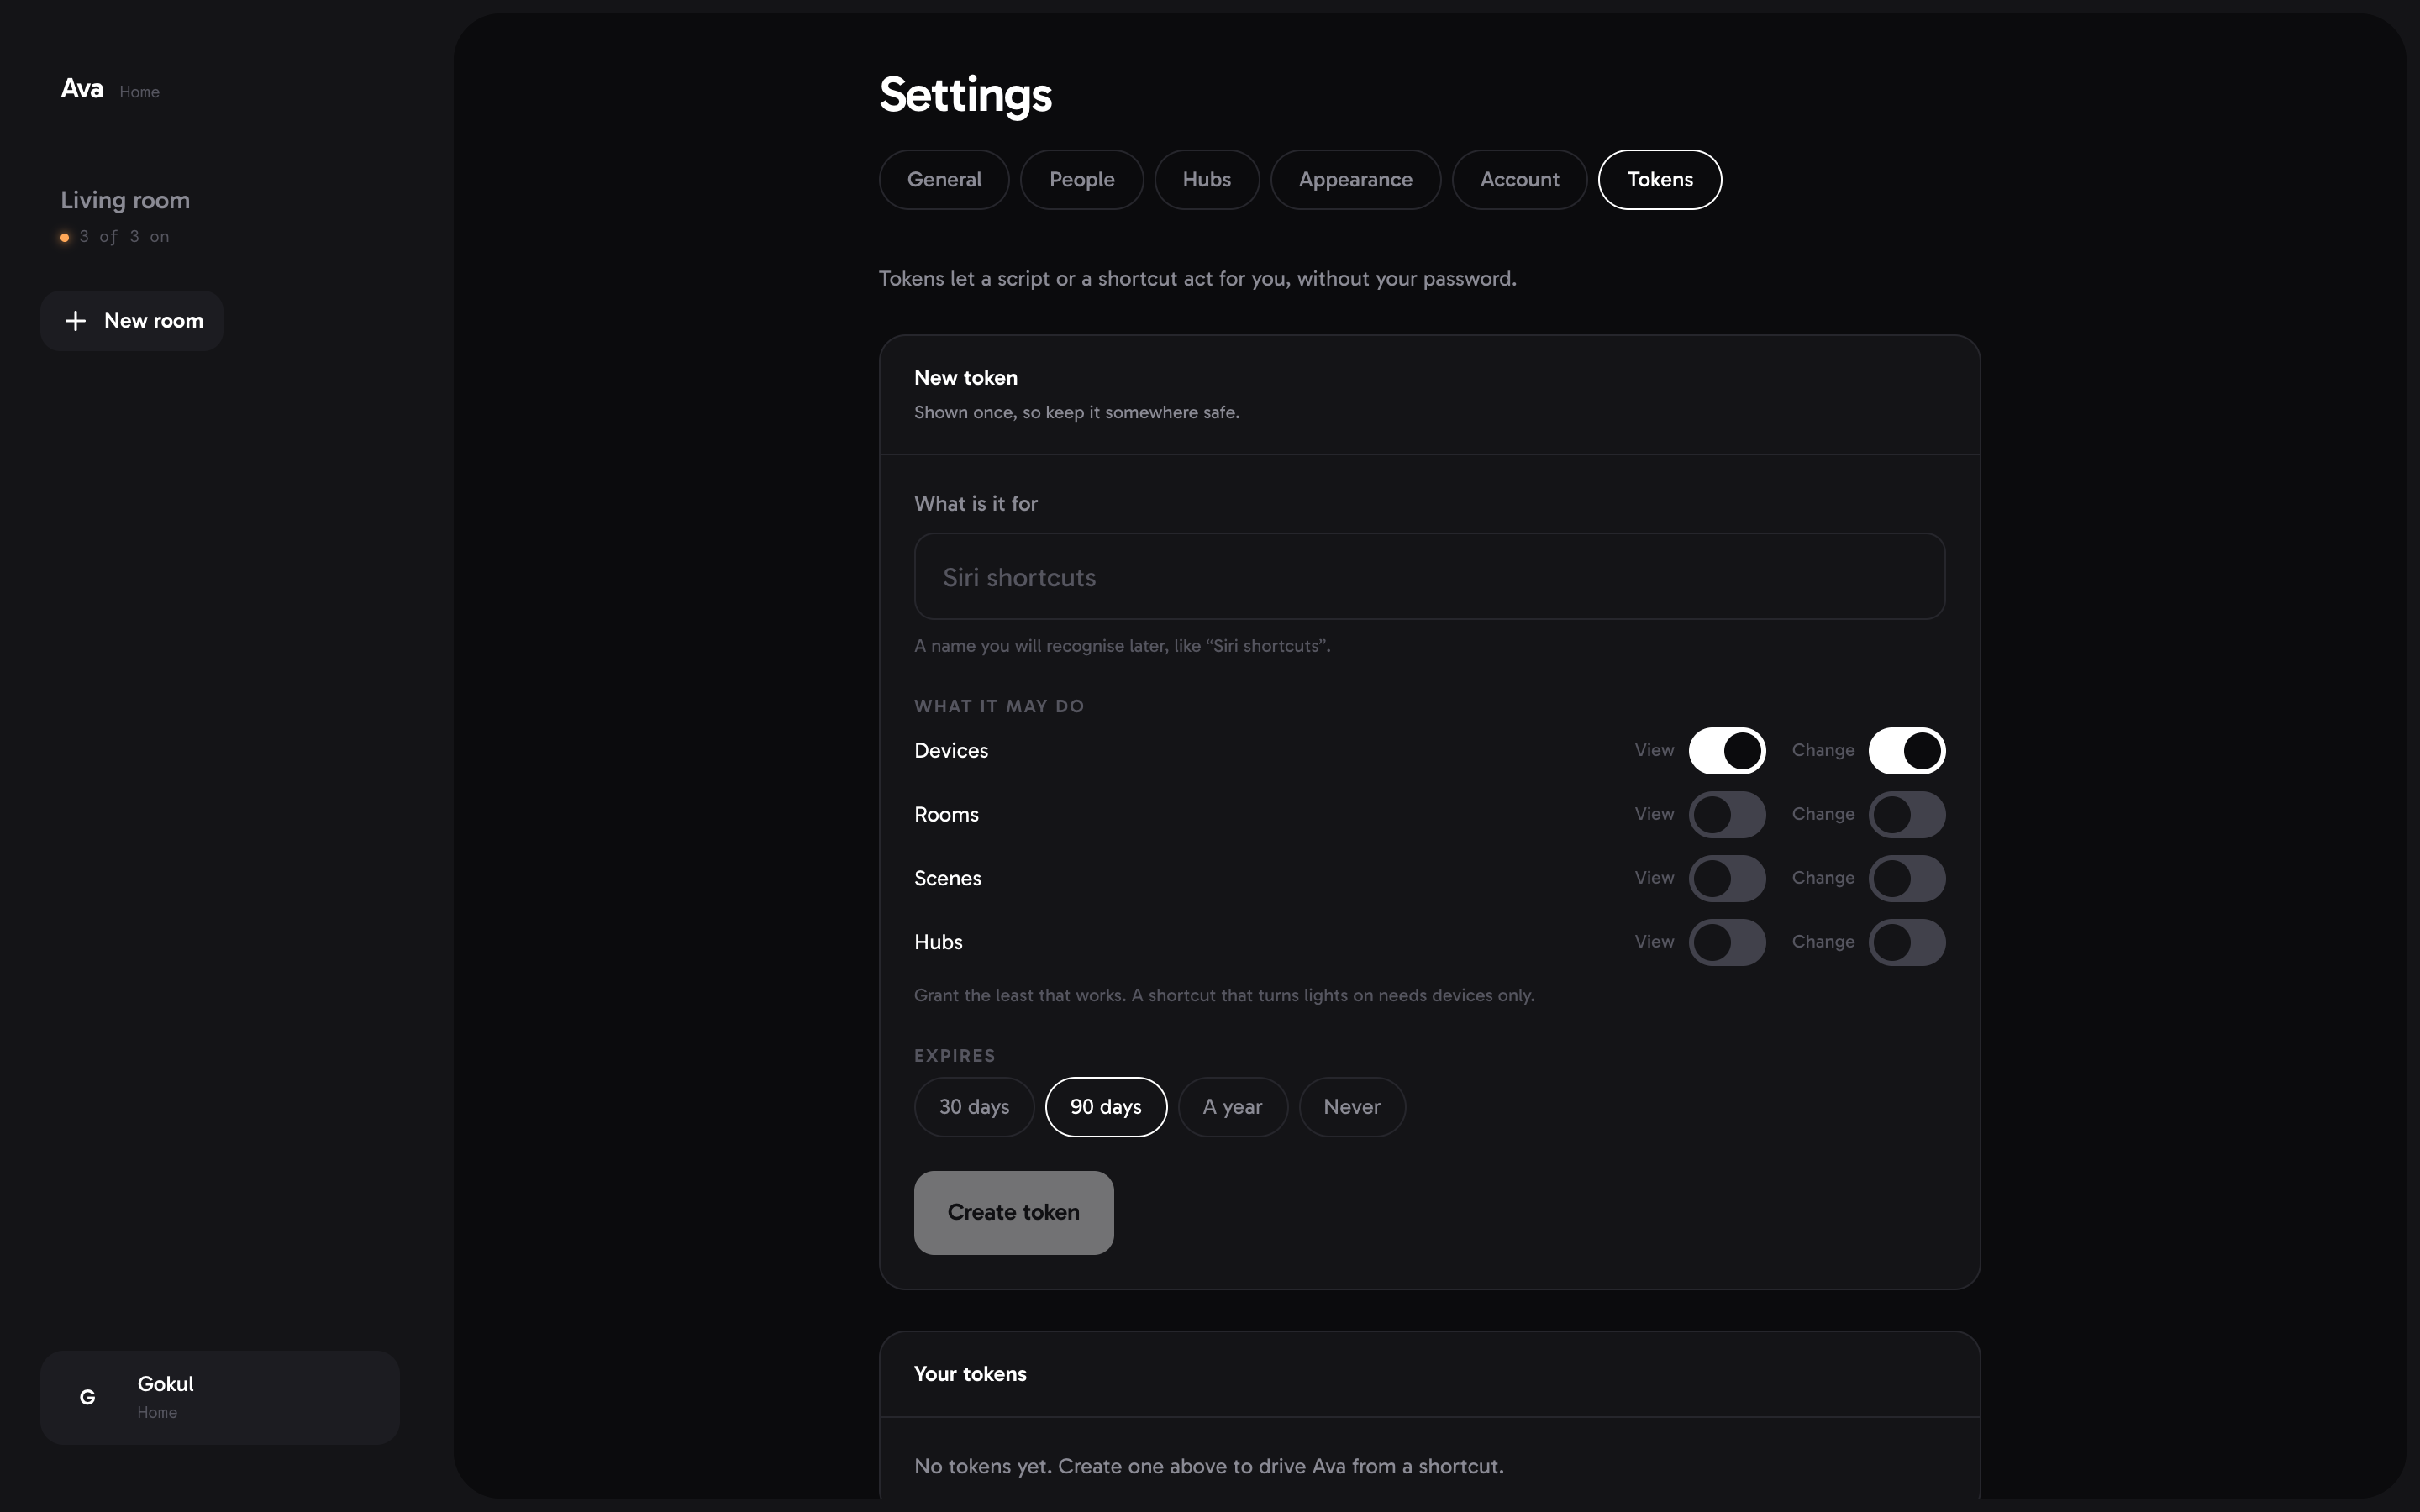Viewport: 2420px width, 1512px height.
Task: Enable Rooms View switch
Action: [x=1727, y=814]
